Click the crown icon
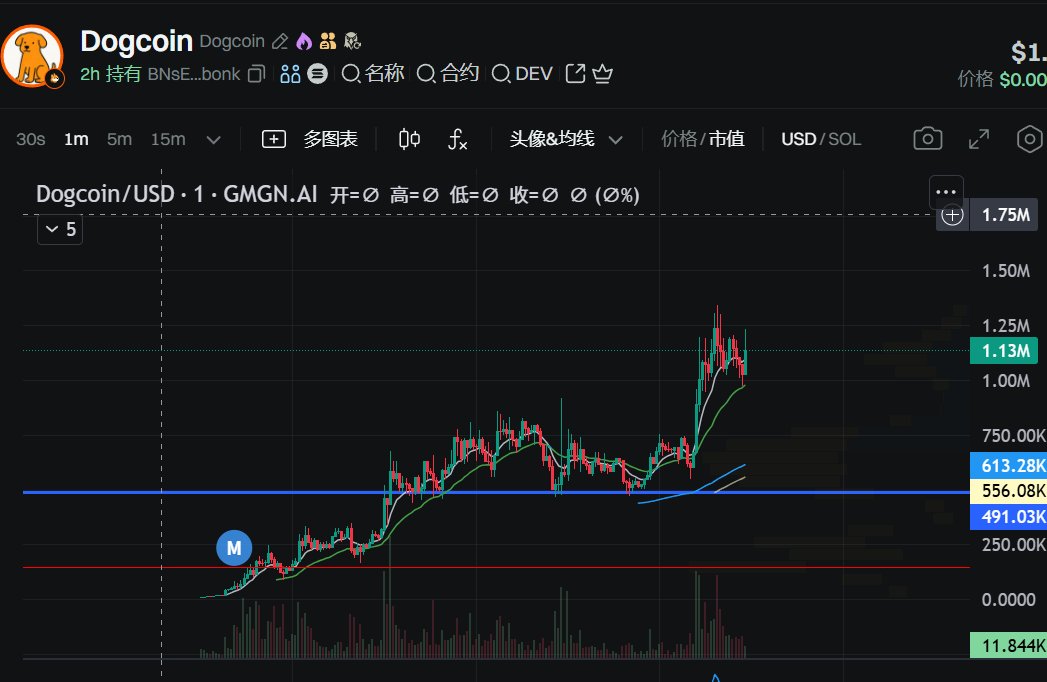 coord(602,73)
